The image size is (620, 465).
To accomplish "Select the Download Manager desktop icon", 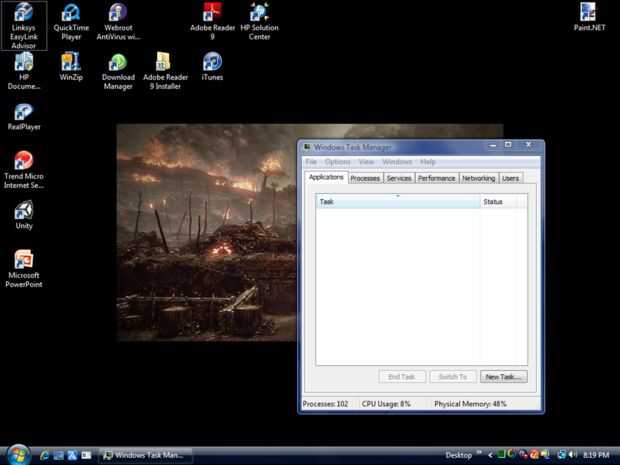I will tap(118, 71).
